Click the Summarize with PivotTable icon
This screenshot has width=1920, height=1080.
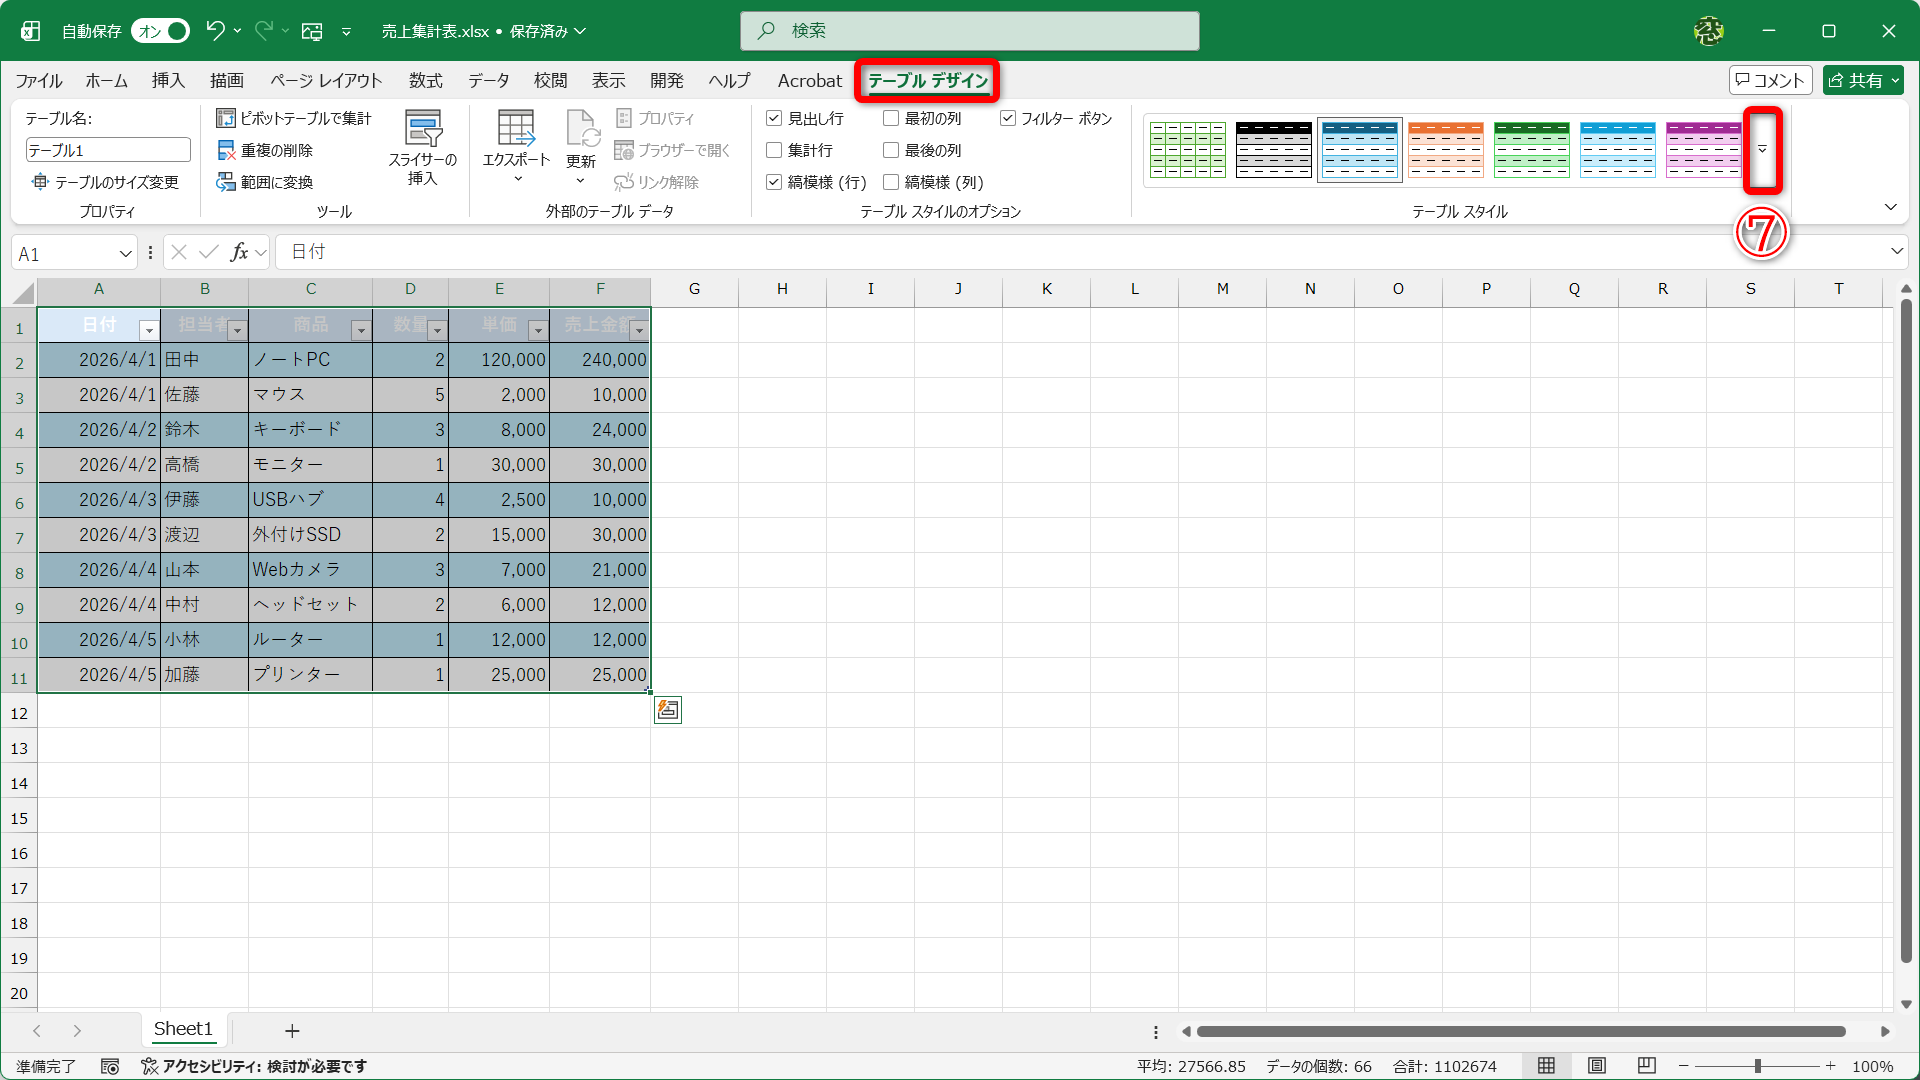pyautogui.click(x=226, y=118)
